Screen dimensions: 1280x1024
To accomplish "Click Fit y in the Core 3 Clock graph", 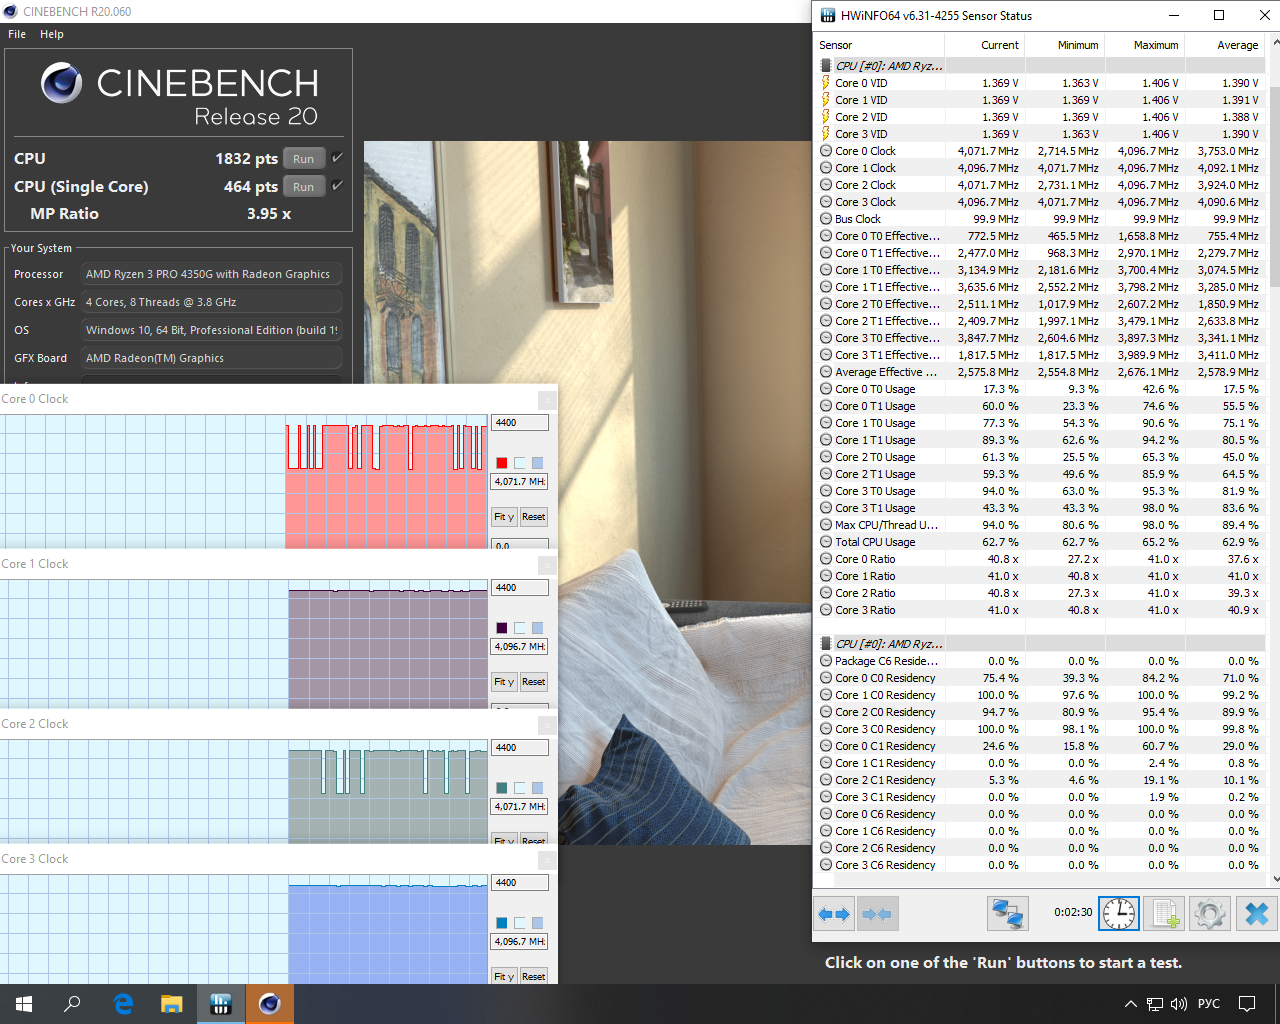I will (x=504, y=977).
